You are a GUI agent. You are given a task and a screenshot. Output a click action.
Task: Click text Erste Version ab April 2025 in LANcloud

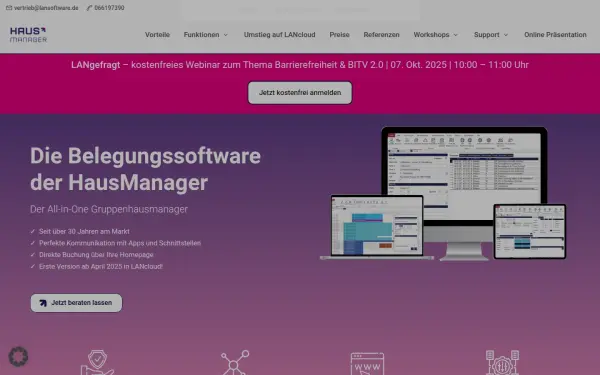coord(101,266)
